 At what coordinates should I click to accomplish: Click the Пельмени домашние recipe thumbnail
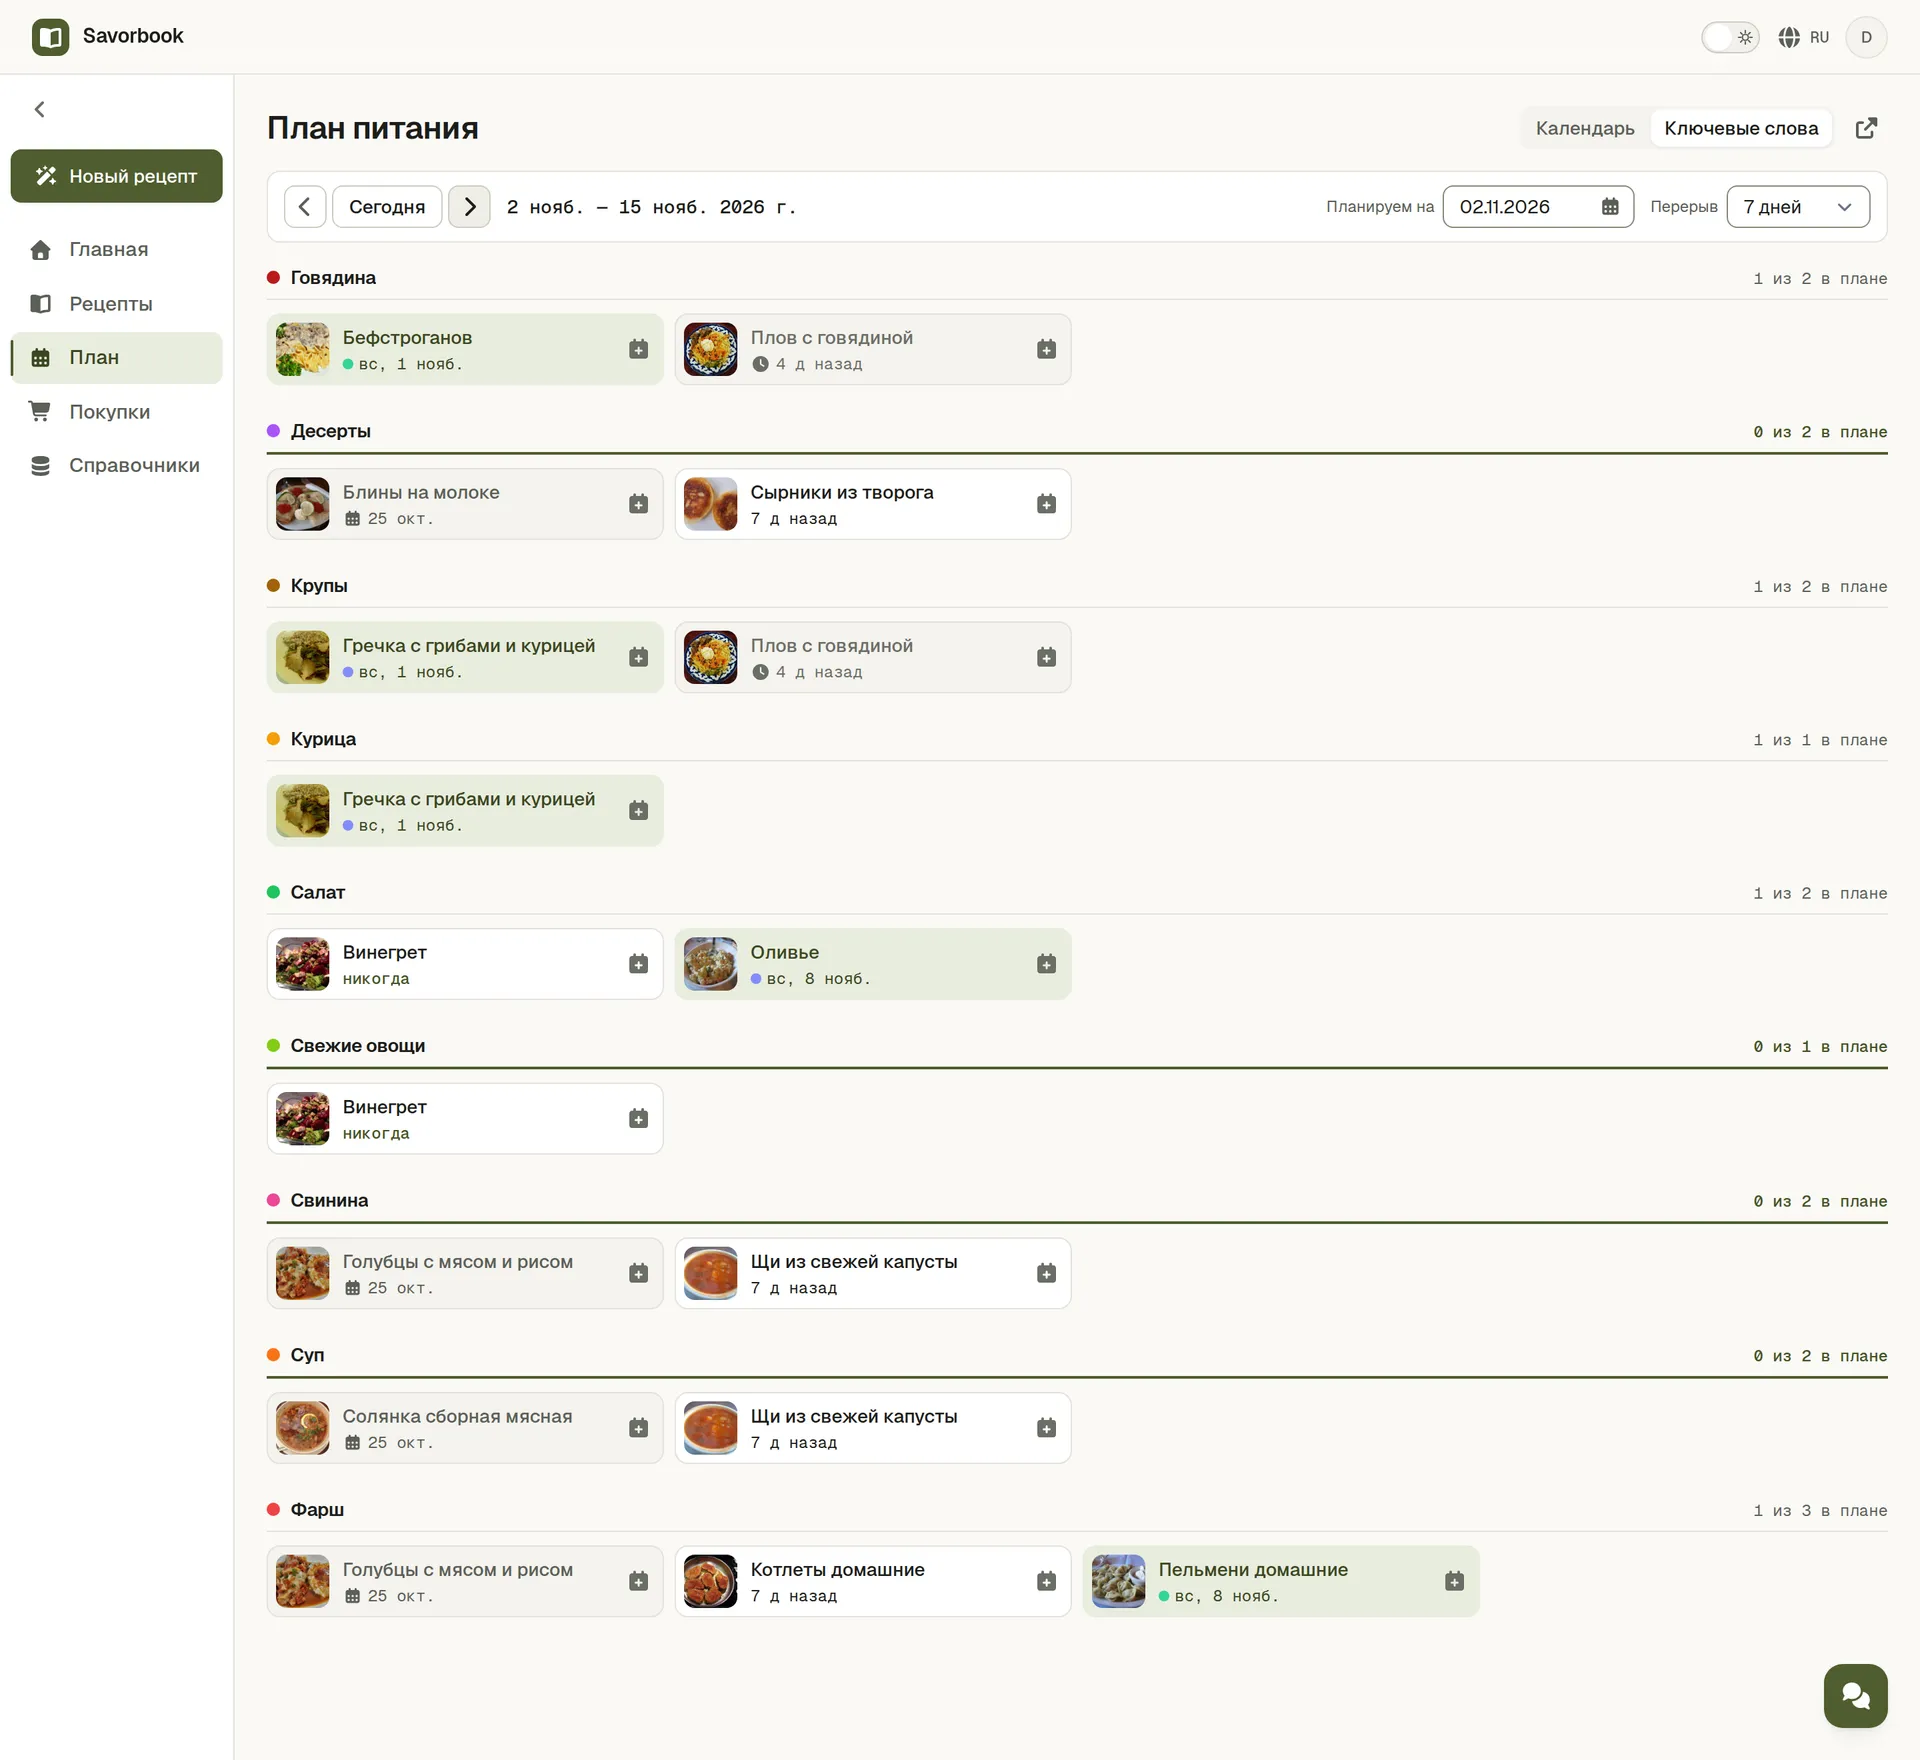pos(1119,1581)
